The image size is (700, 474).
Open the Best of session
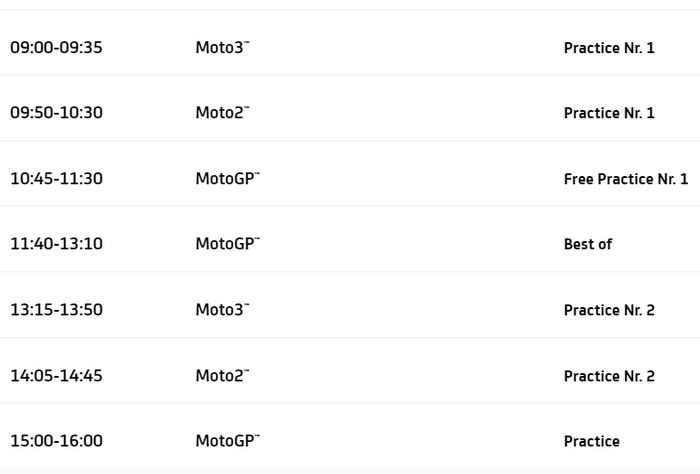(588, 244)
